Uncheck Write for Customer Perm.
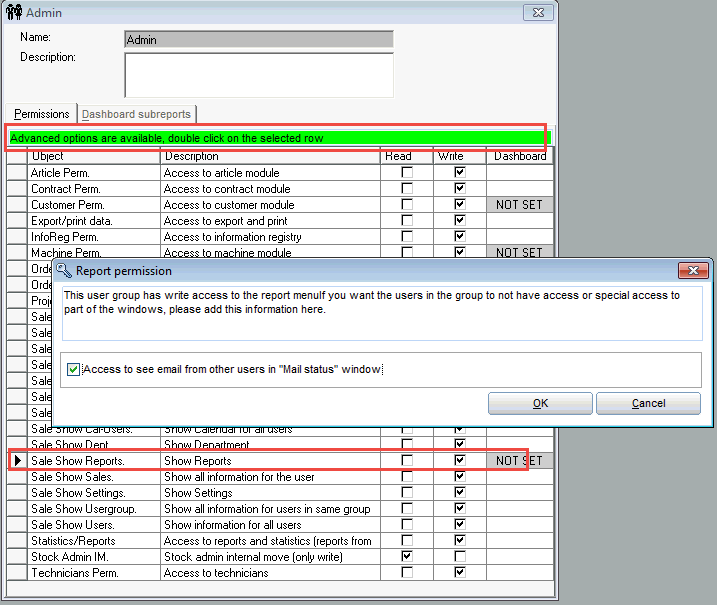The height and width of the screenshot is (605, 717). coord(459,205)
